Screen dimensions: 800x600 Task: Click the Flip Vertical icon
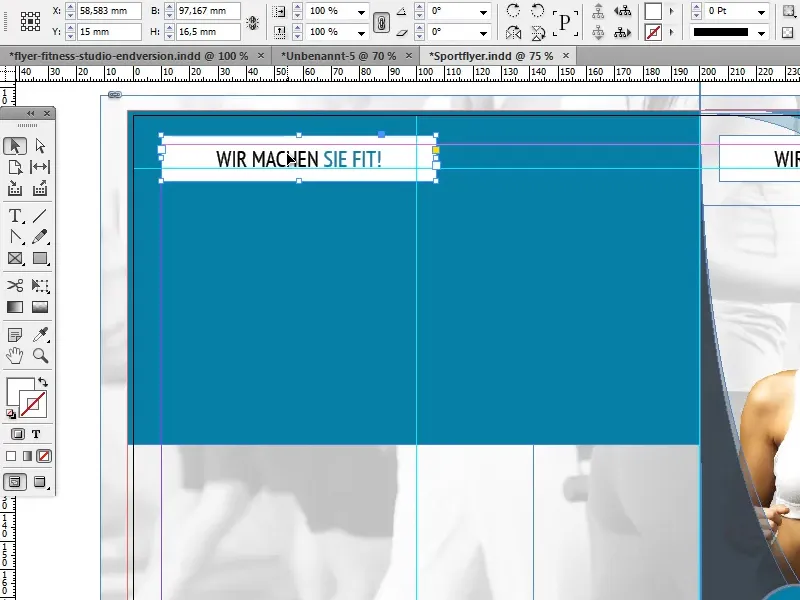pos(537,33)
